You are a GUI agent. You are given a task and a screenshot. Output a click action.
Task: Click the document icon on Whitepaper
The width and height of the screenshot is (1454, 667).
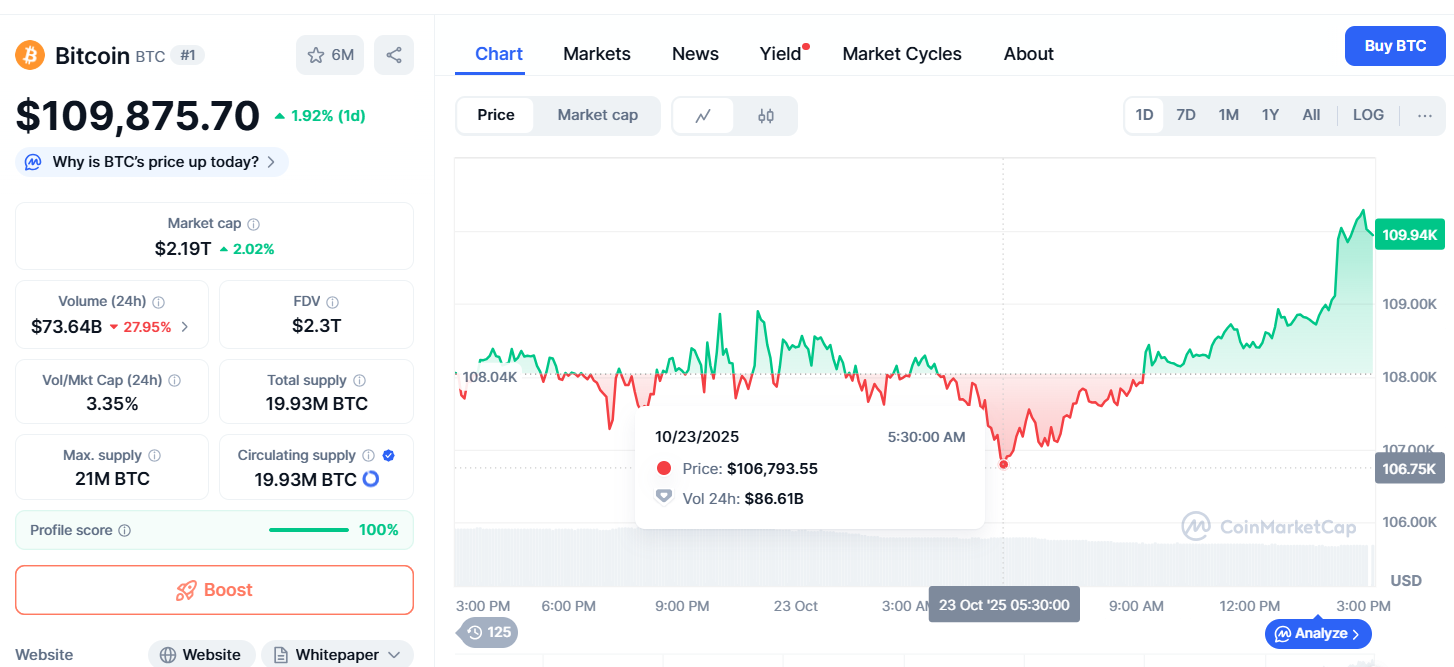pyautogui.click(x=280, y=655)
